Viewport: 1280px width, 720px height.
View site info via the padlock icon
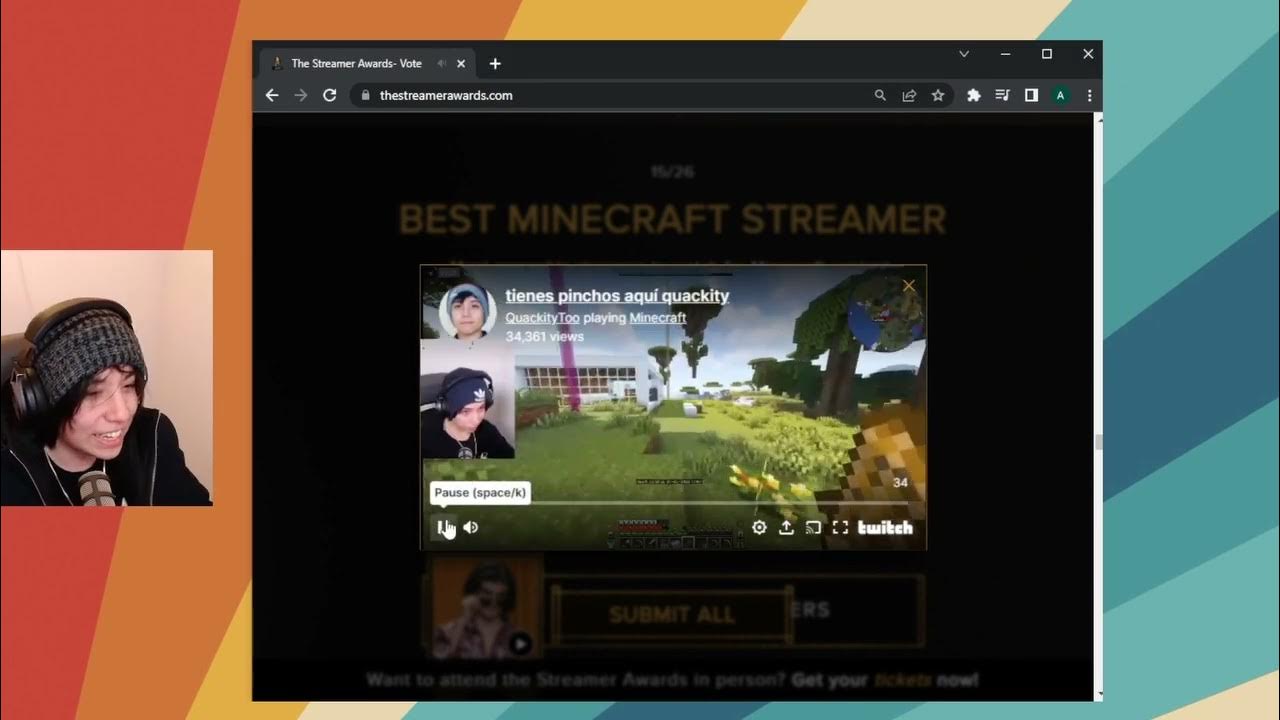pyautogui.click(x=365, y=95)
